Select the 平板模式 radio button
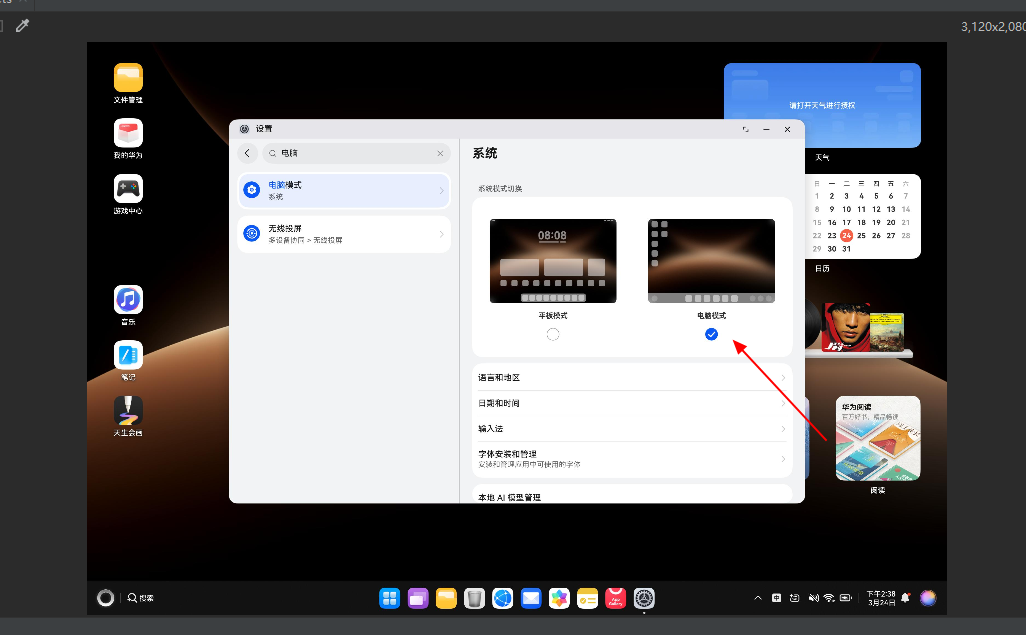The image size is (1026, 635). [553, 335]
